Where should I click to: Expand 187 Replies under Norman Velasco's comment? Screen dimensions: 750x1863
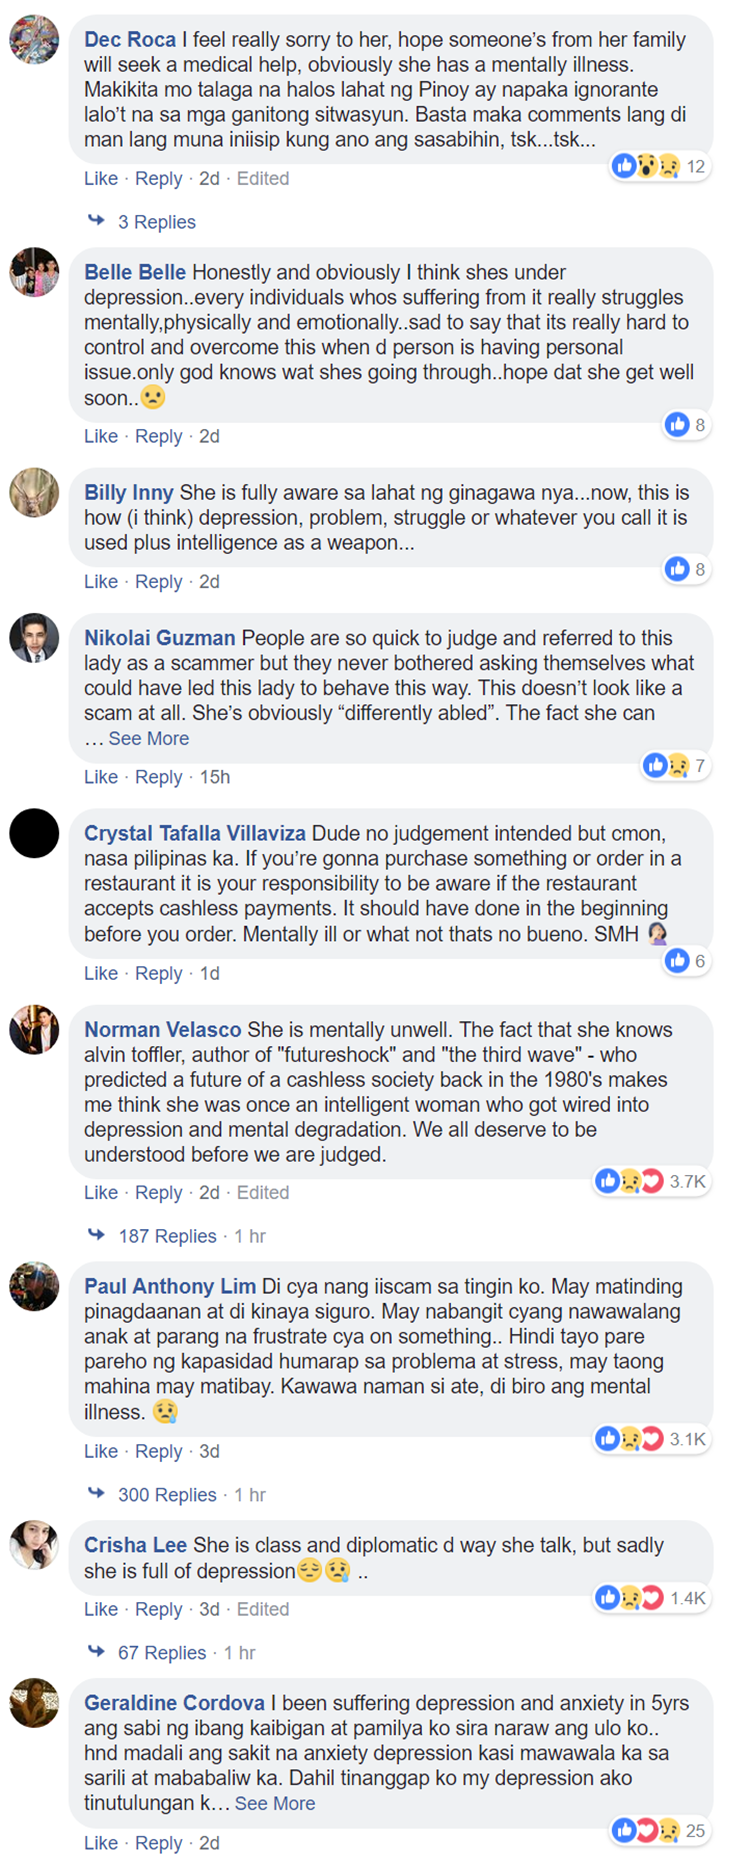coord(167,1236)
